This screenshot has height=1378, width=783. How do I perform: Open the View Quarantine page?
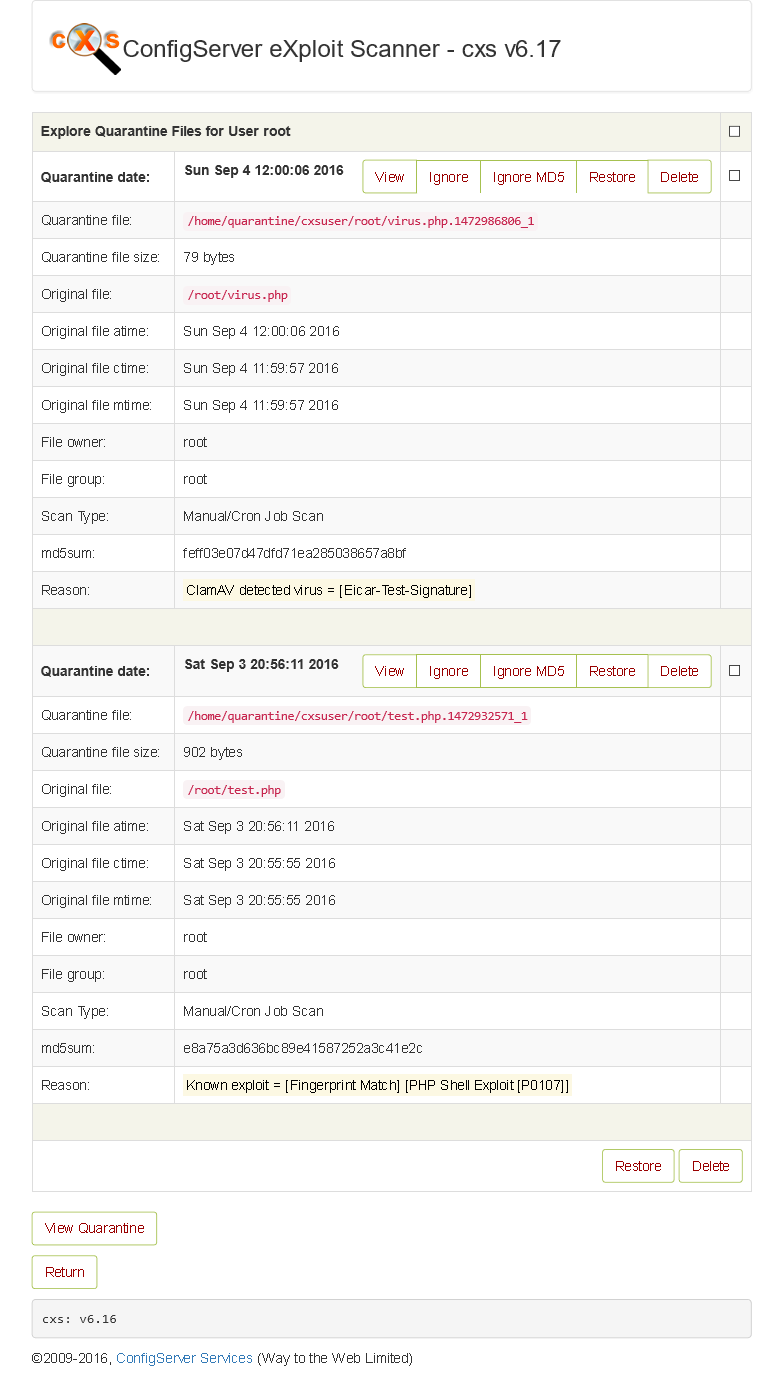click(94, 1228)
